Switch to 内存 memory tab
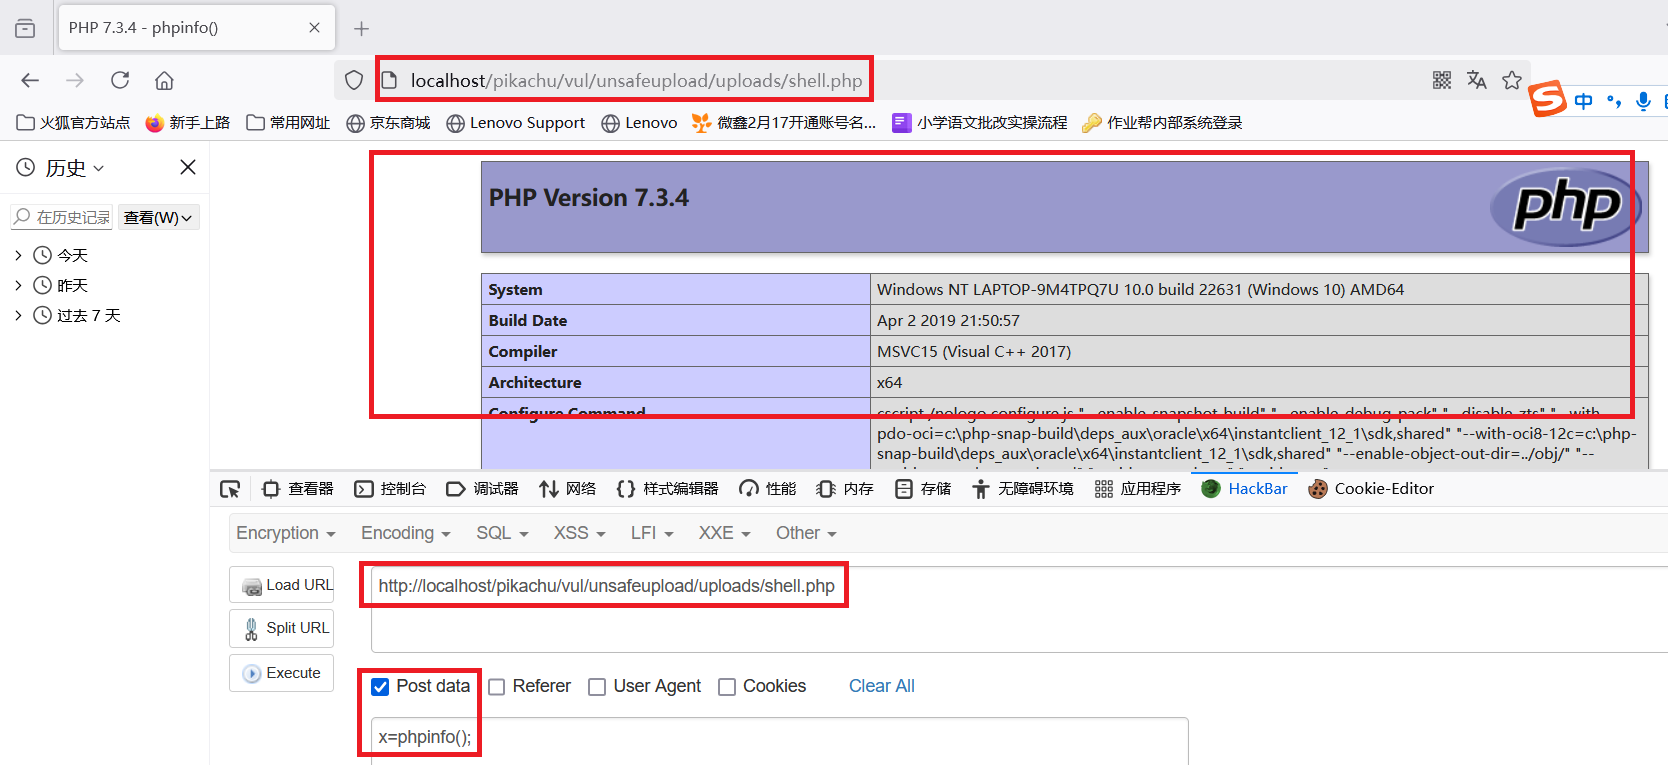 pos(845,489)
